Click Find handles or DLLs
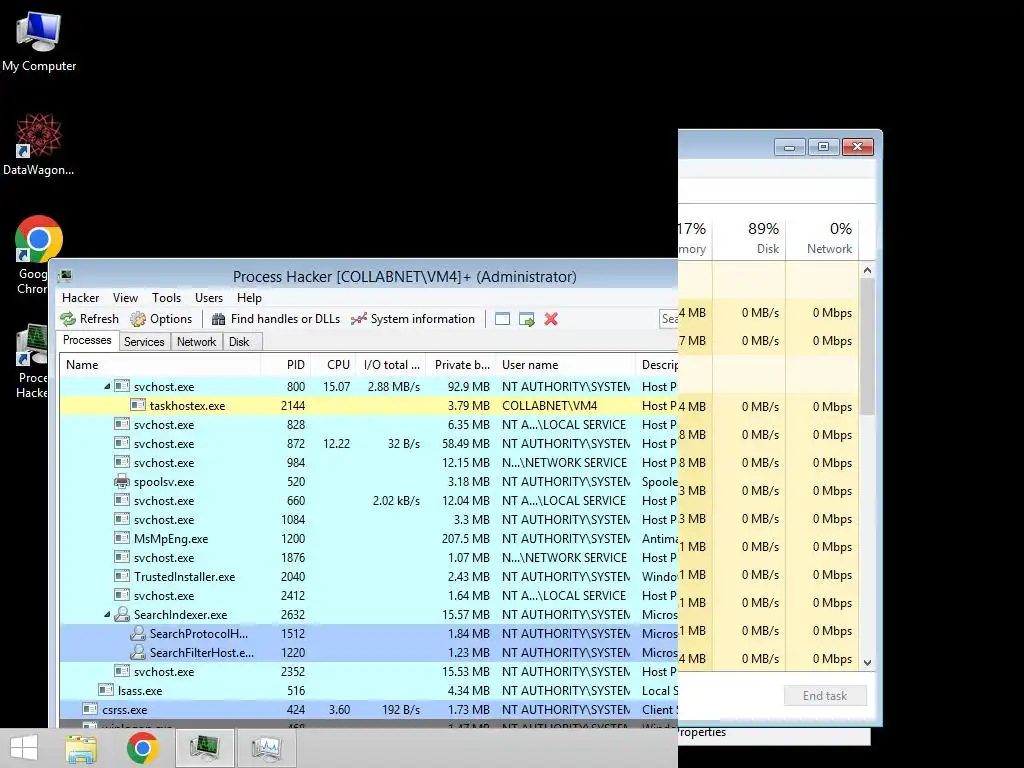The height and width of the screenshot is (768, 1024). [276, 319]
